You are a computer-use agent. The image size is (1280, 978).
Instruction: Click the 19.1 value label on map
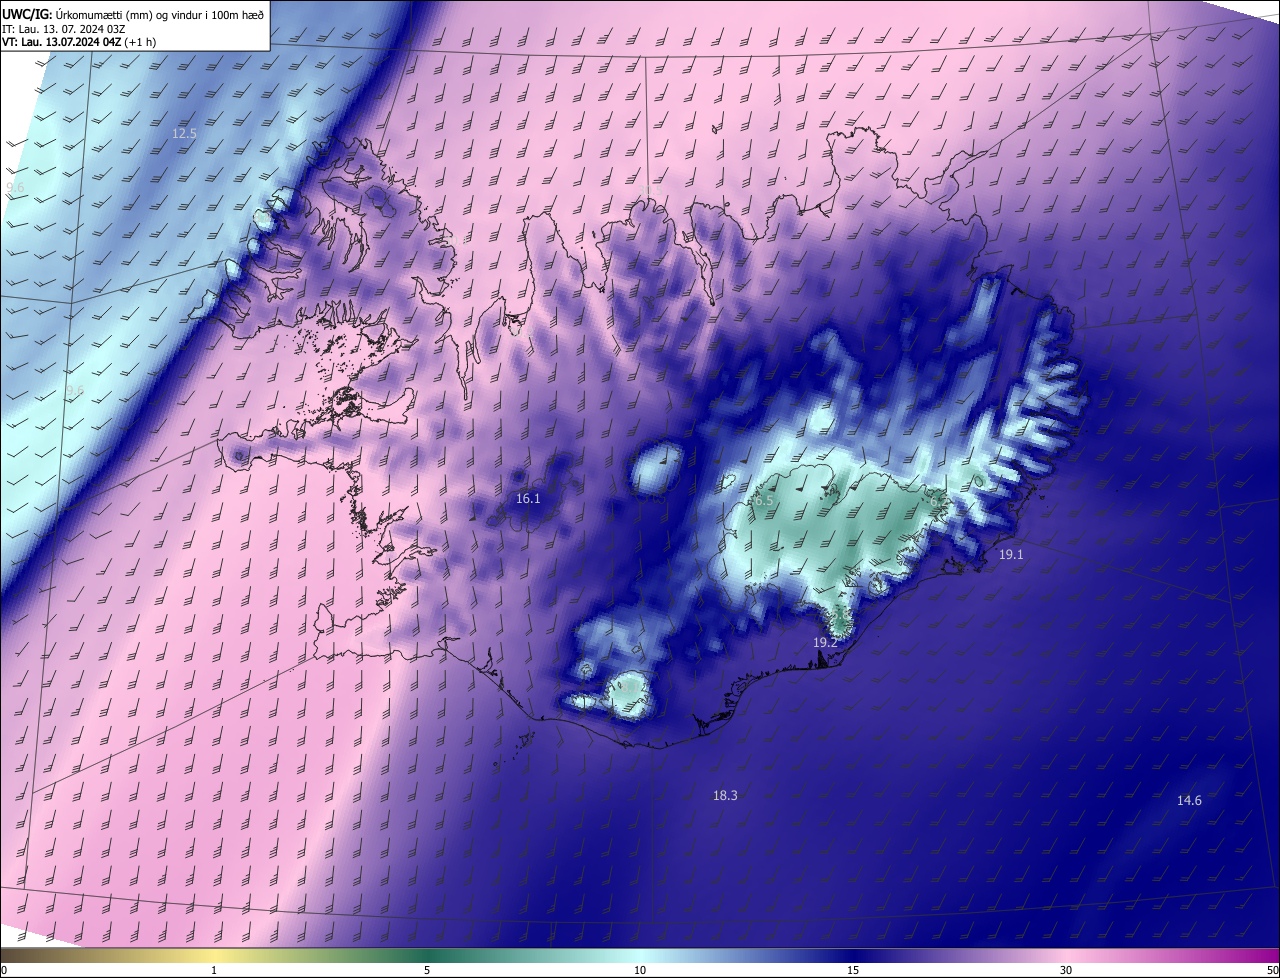point(1011,554)
